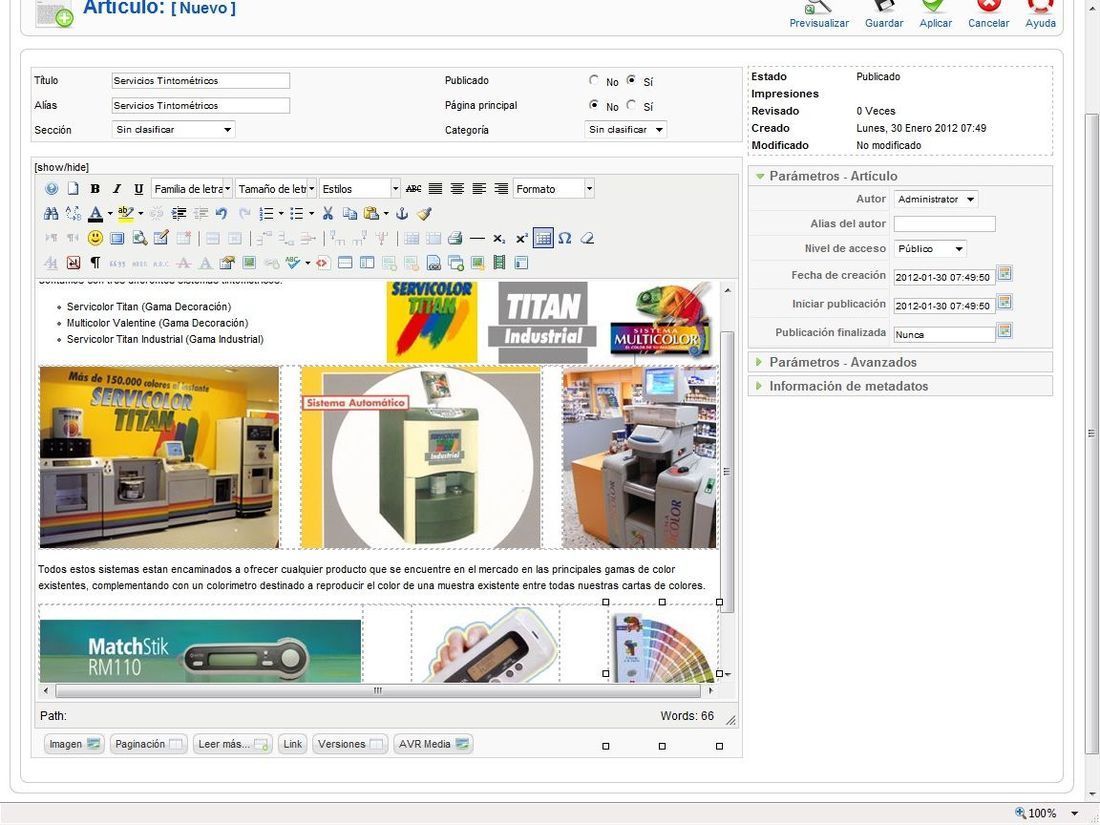Click the cleanup brush icon
This screenshot has height=825, width=1100.
click(424, 213)
